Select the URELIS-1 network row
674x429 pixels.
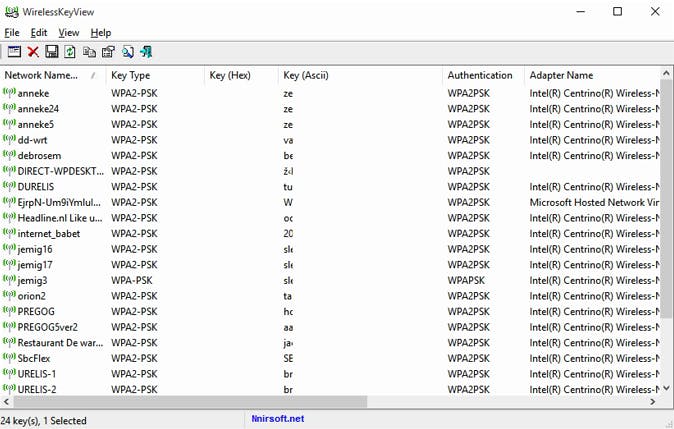[x=330, y=374]
